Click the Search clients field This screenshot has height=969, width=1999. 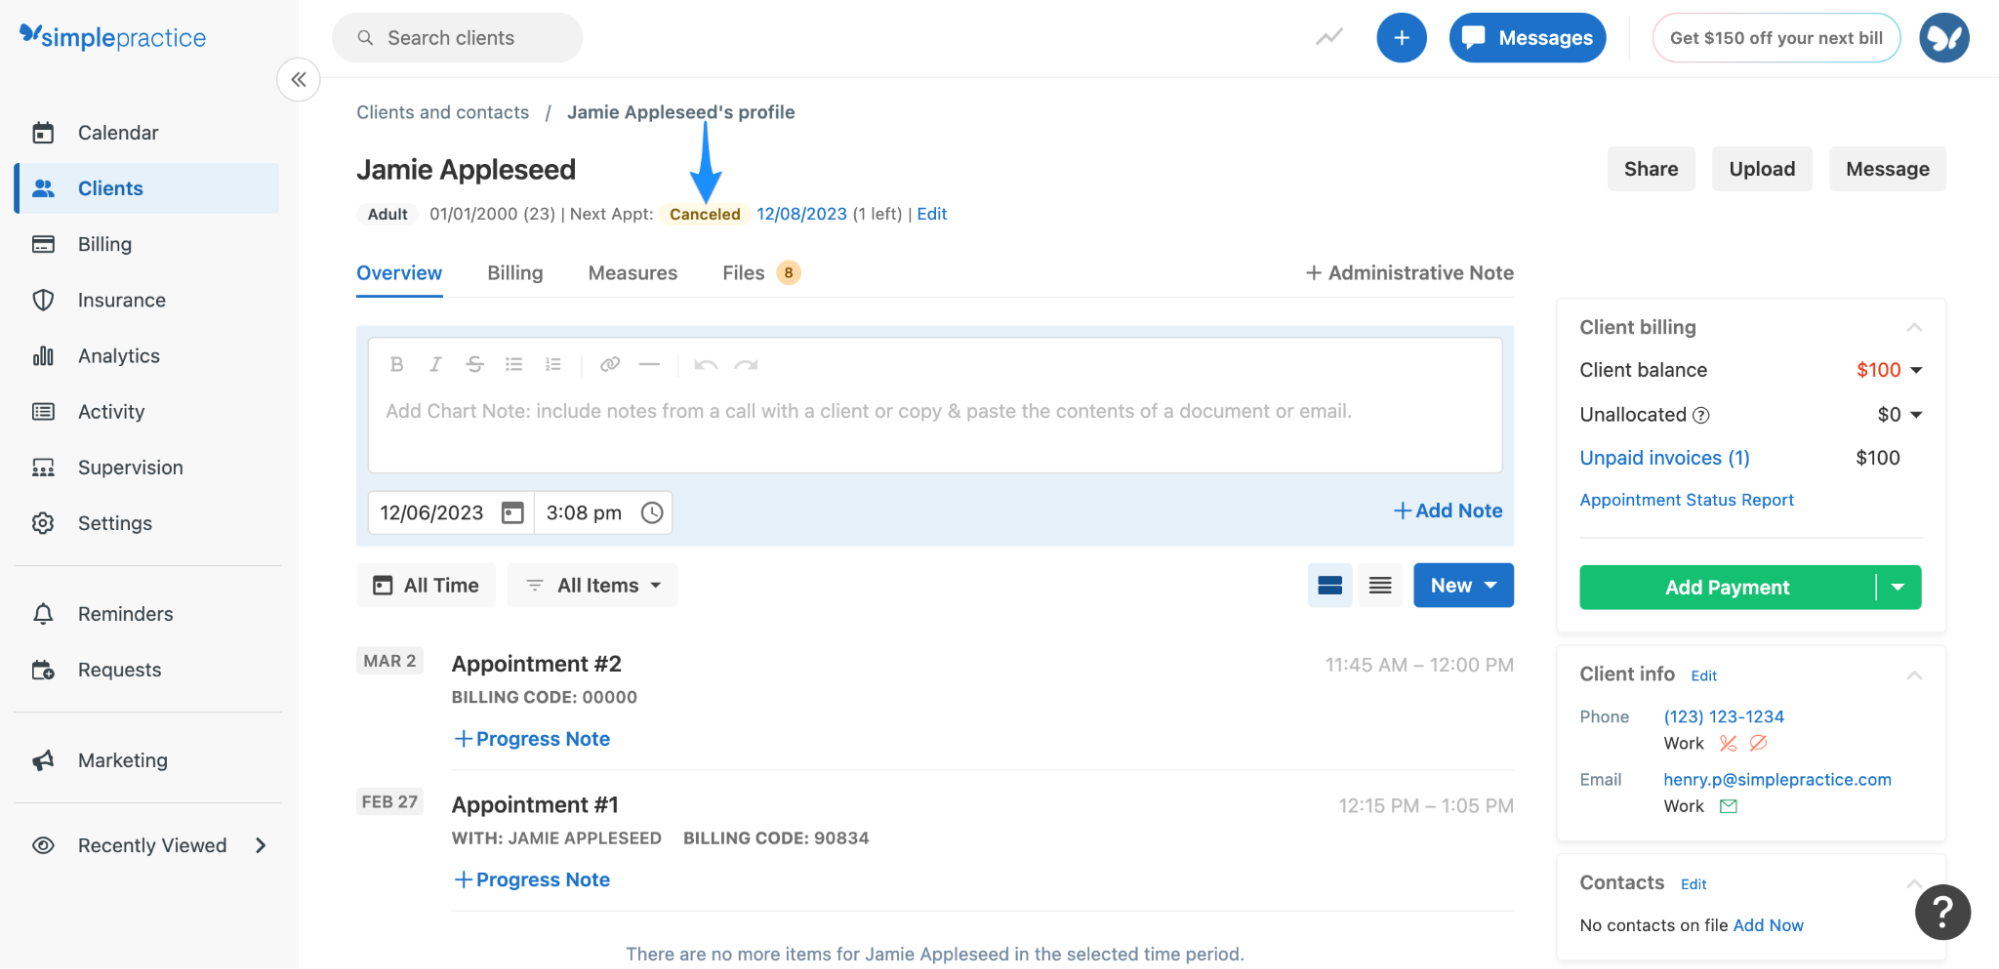click(456, 37)
